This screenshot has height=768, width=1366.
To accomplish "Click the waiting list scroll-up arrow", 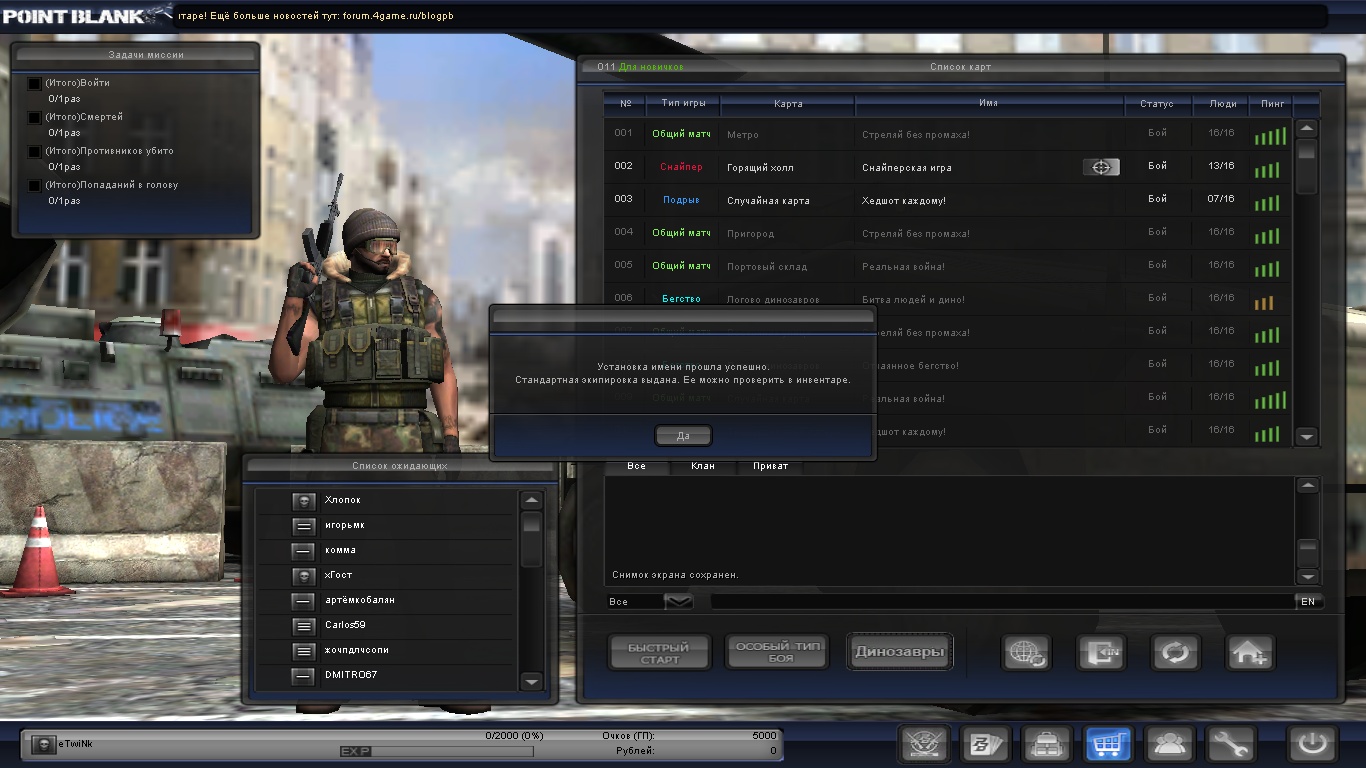I will (532, 501).
